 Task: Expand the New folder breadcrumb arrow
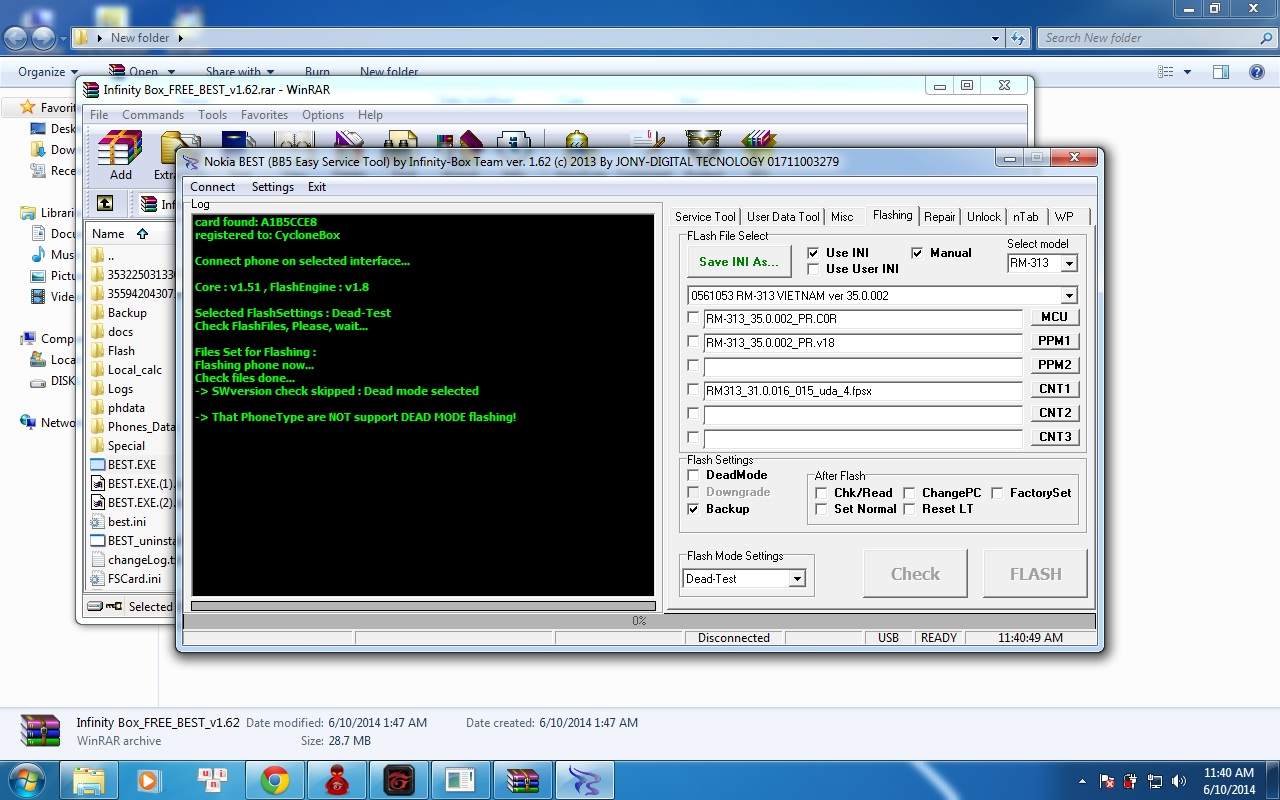[180, 38]
